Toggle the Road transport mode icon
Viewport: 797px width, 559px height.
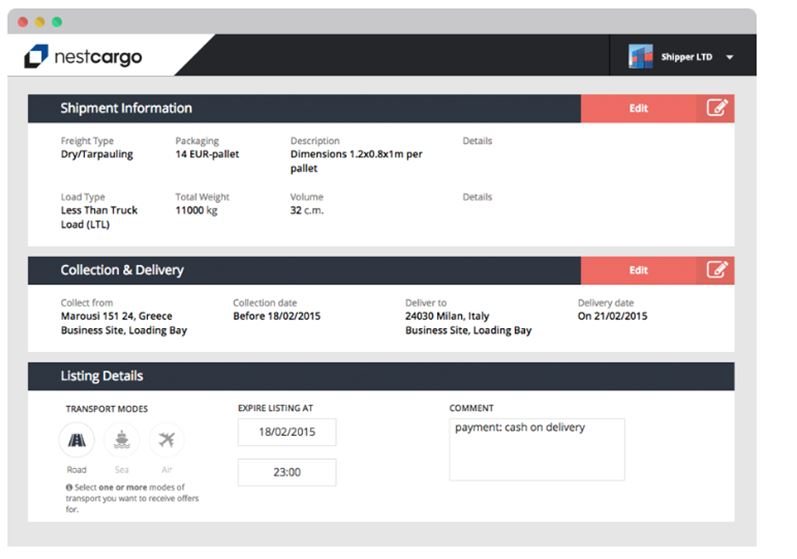coord(77,440)
